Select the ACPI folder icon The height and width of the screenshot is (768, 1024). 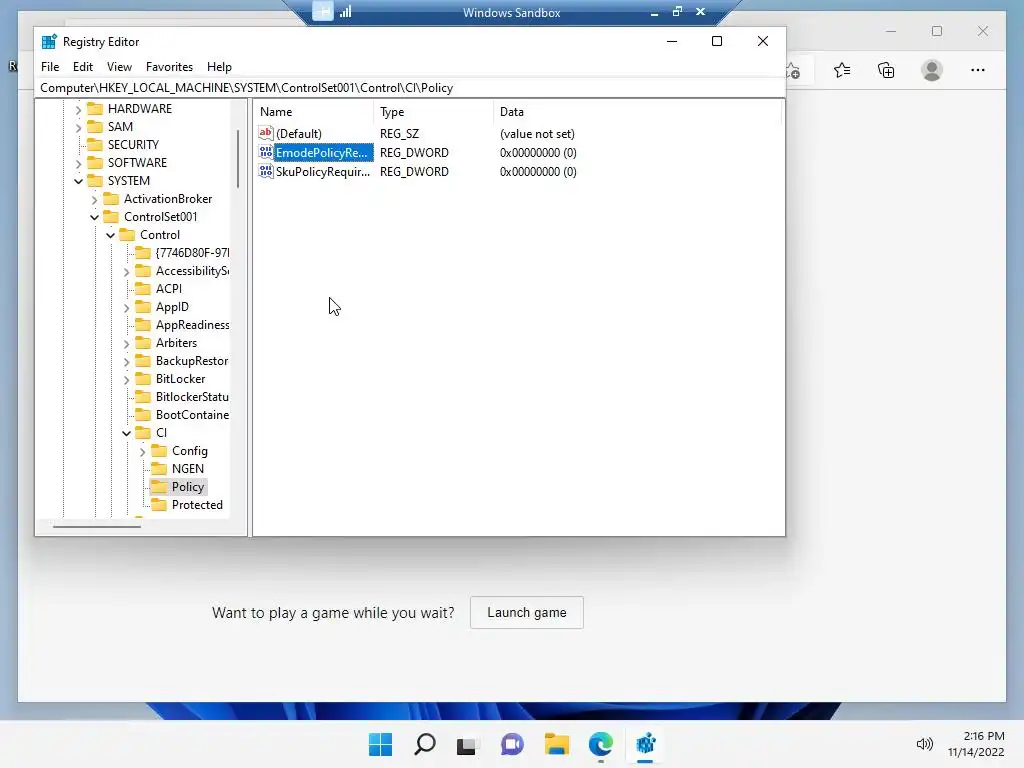143,289
